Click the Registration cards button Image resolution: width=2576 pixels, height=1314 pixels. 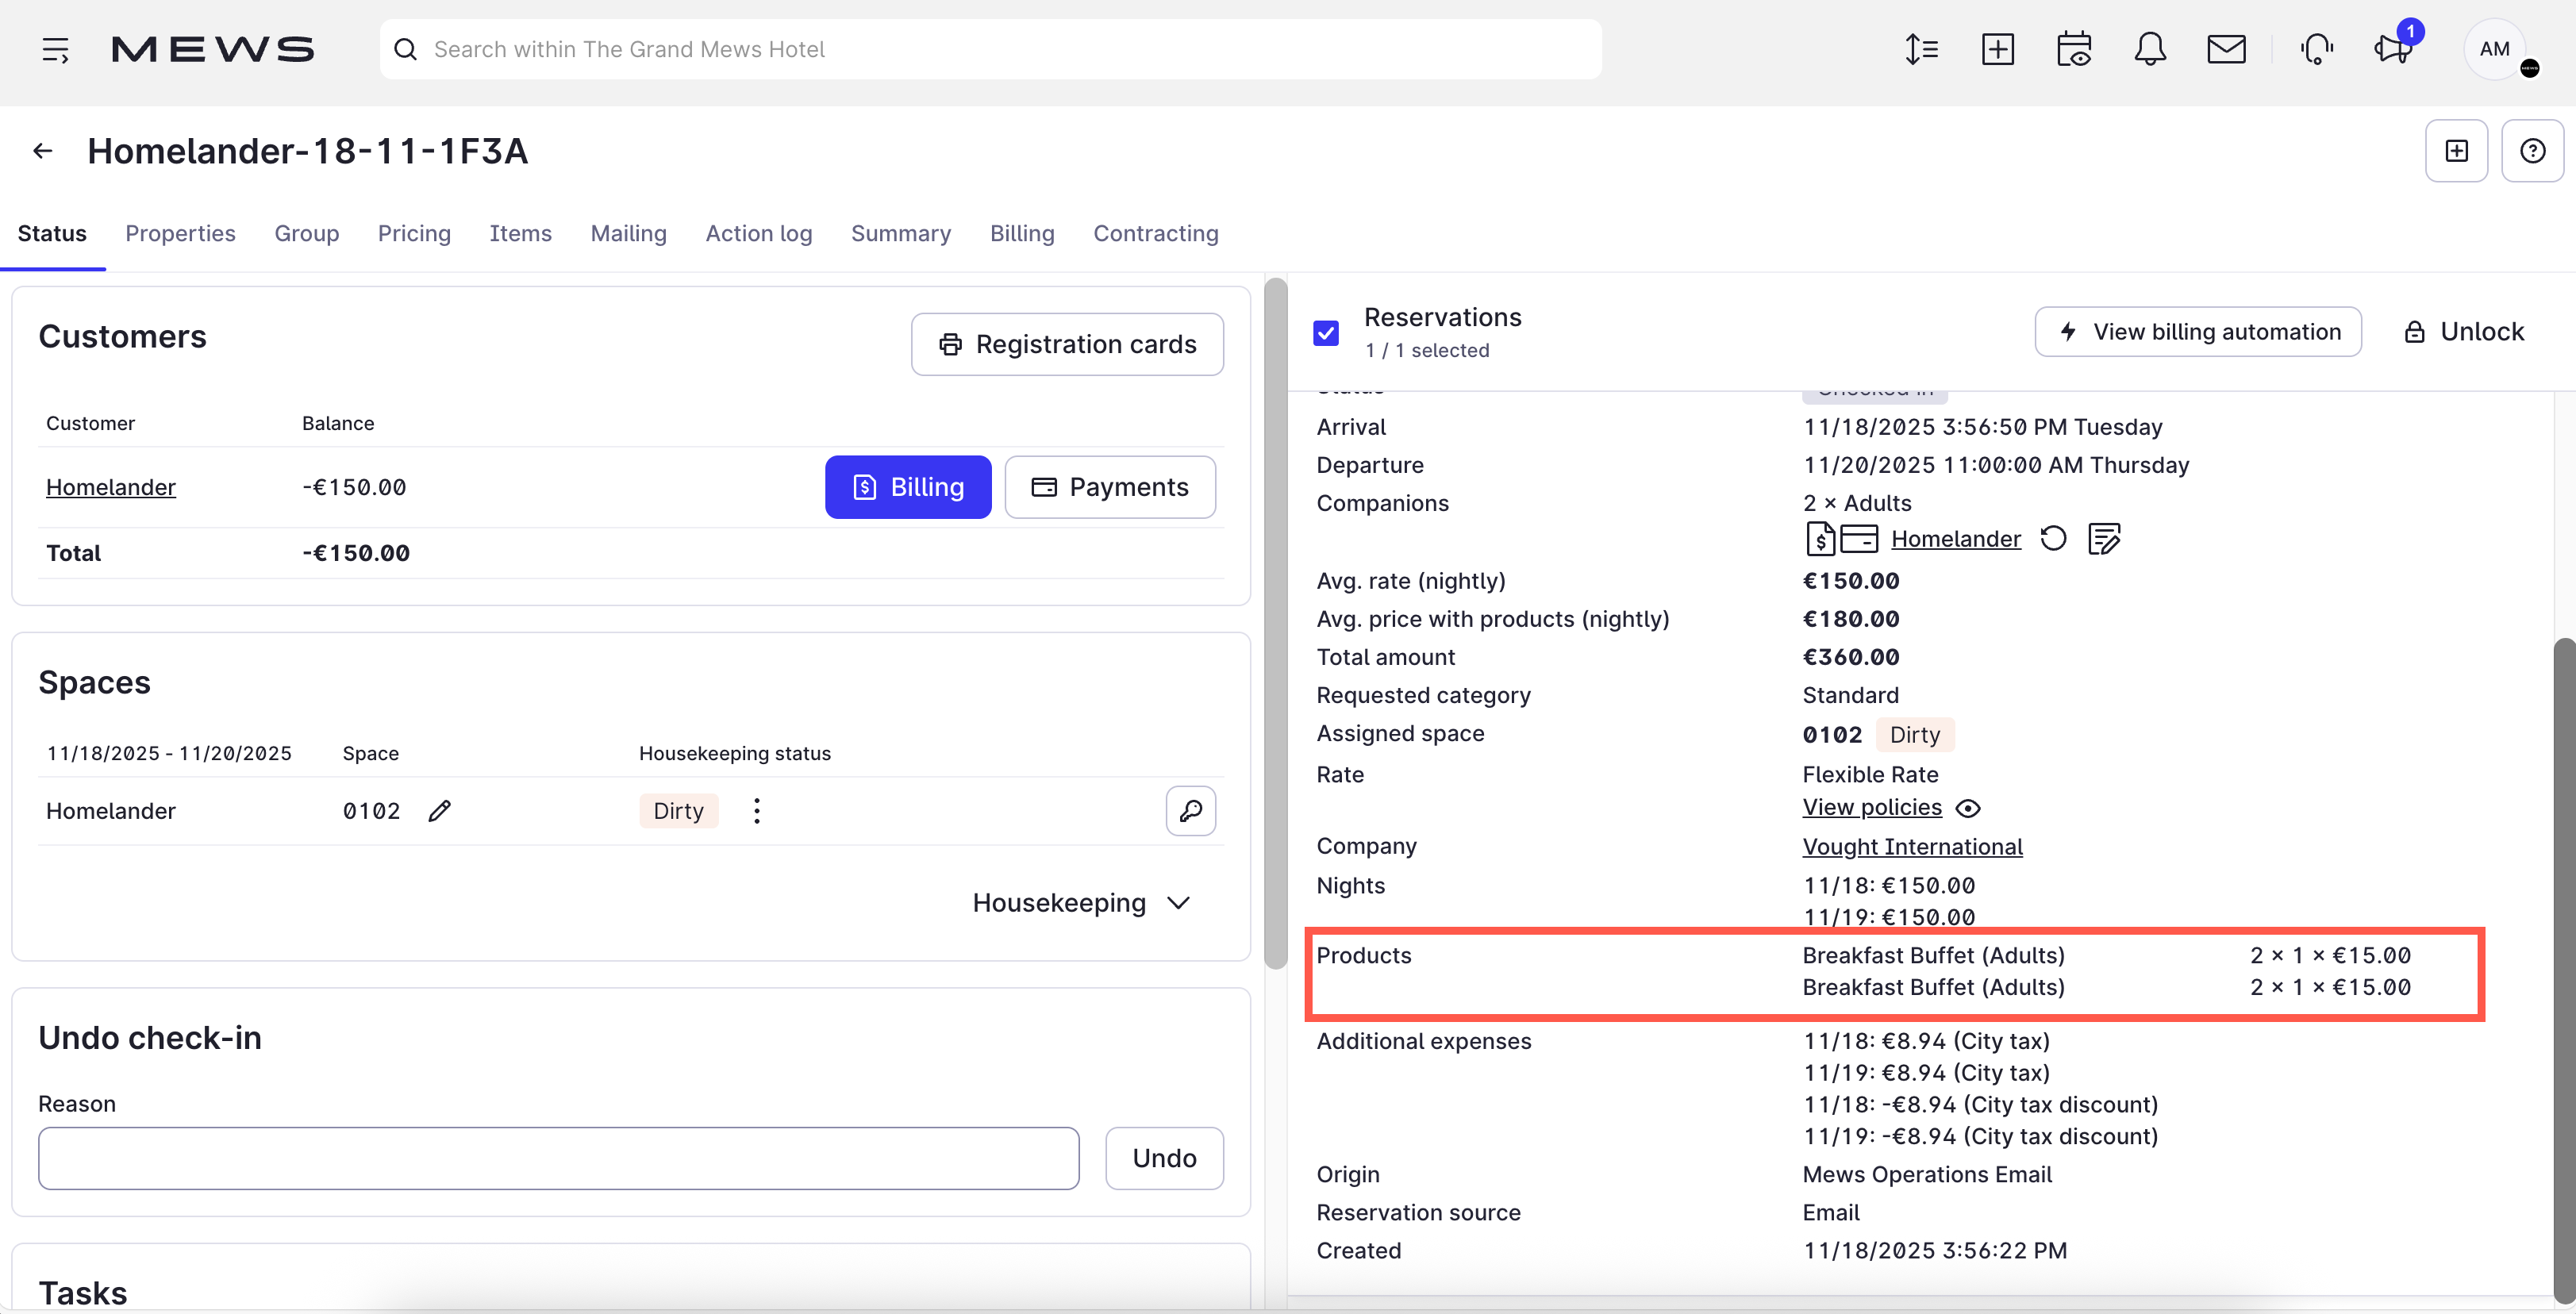click(x=1067, y=345)
